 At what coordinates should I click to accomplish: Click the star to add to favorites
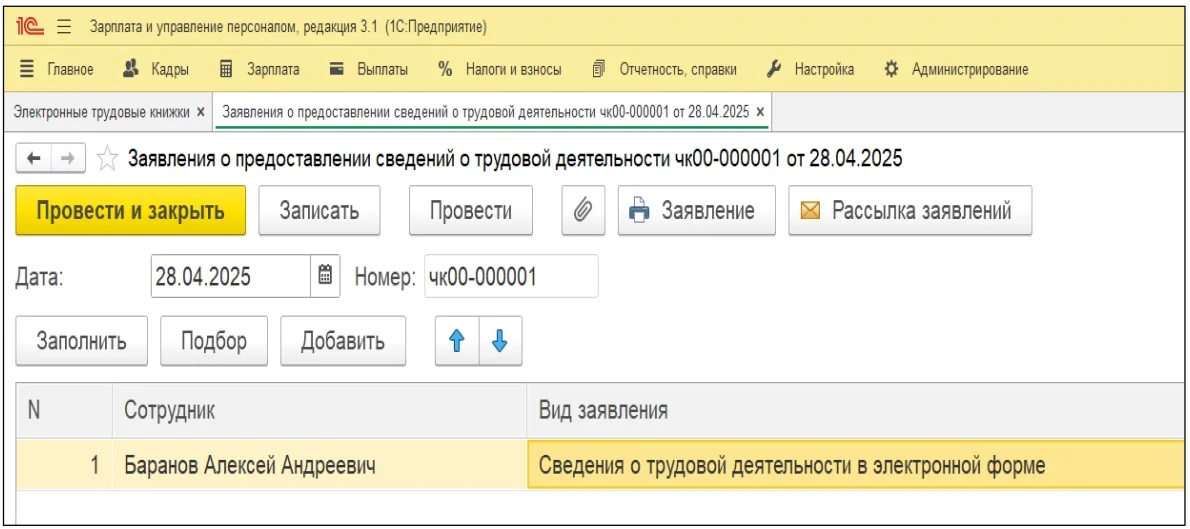[x=108, y=160]
